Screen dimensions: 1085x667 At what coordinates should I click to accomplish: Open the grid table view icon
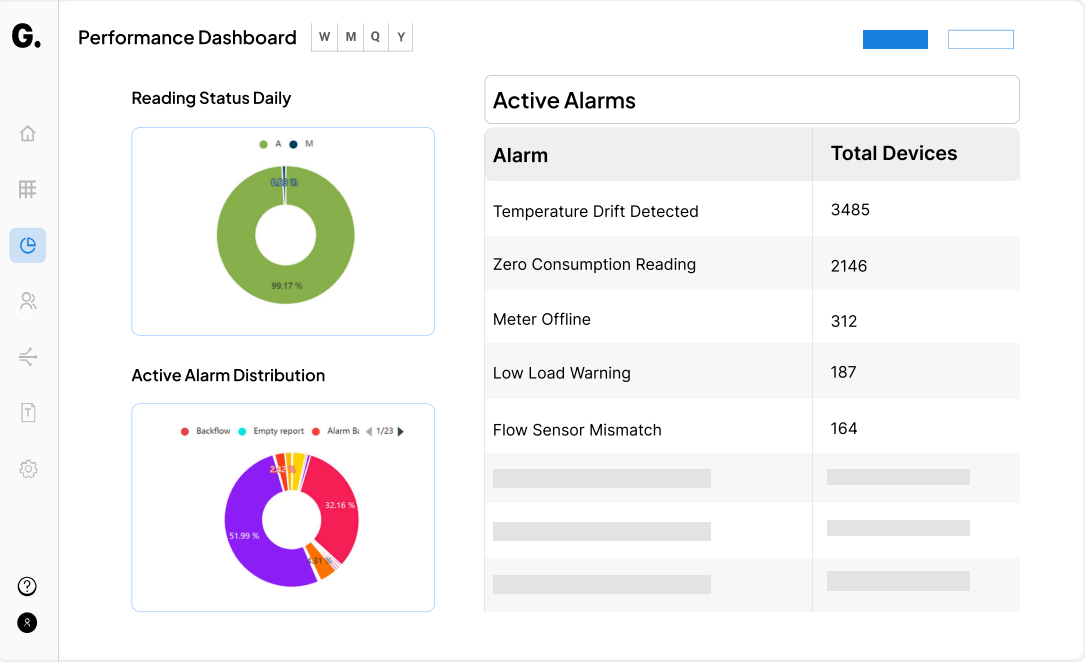coord(28,189)
